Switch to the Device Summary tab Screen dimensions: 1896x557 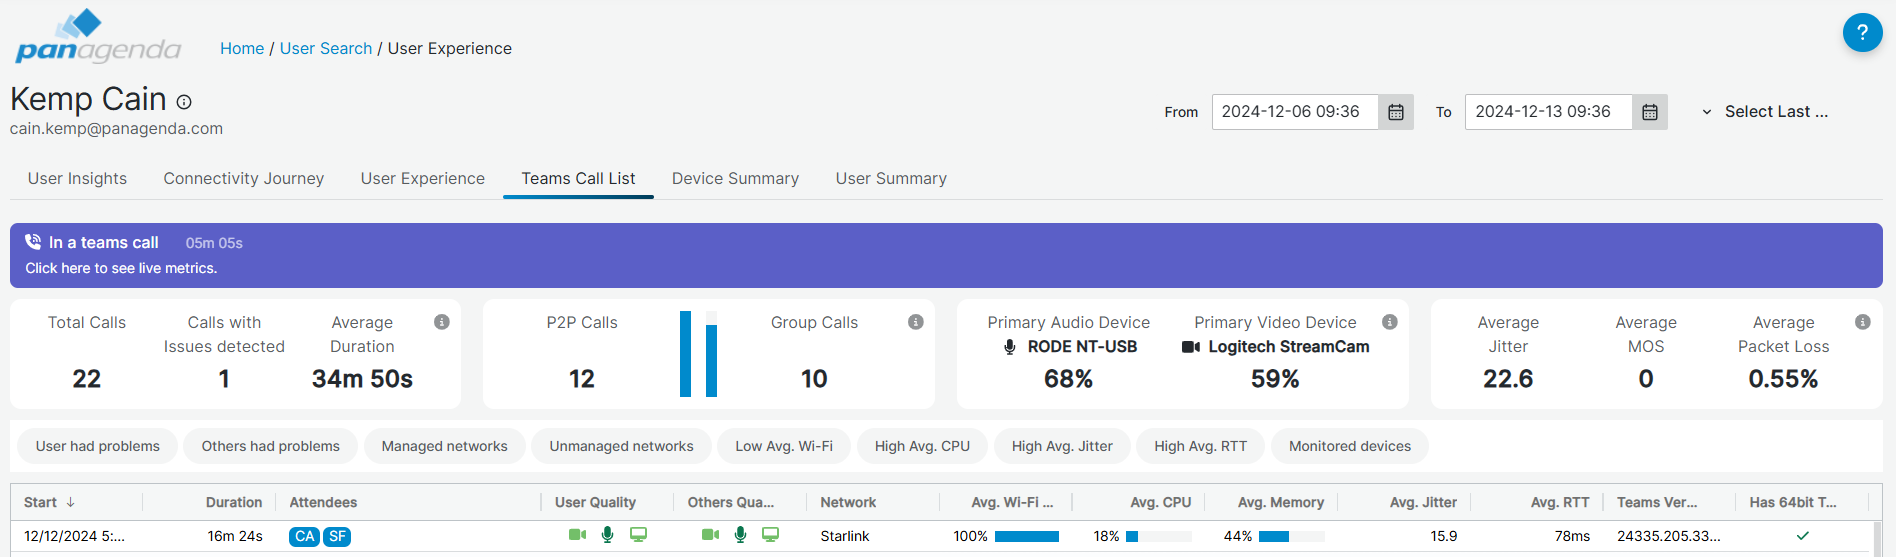735,178
